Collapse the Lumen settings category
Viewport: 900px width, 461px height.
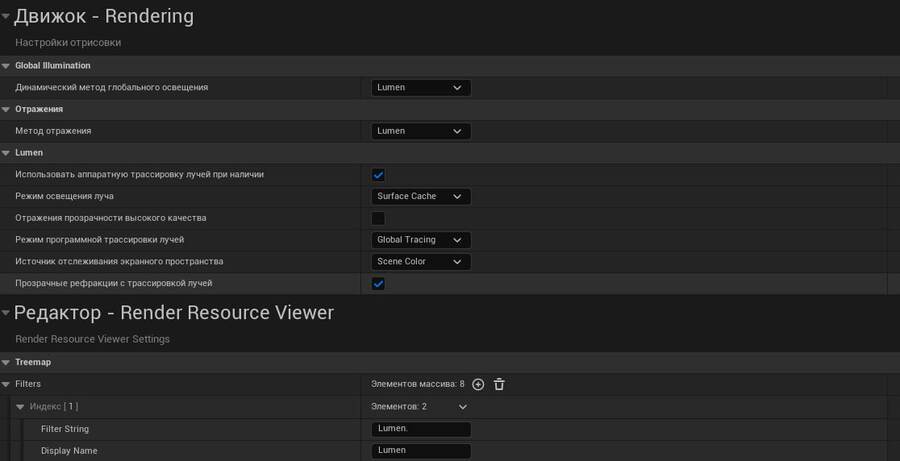[6, 153]
